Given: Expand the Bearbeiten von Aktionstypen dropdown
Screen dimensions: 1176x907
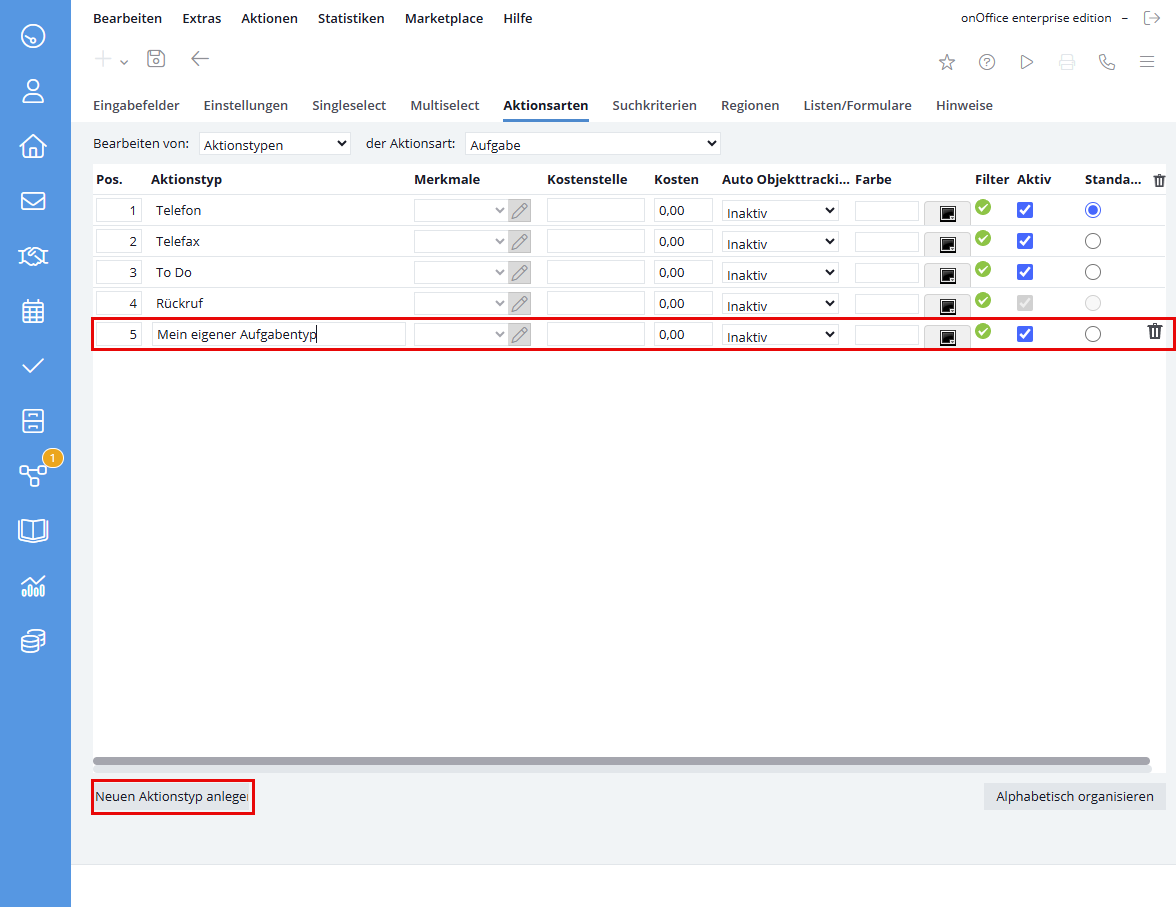Looking at the screenshot, I should pos(274,144).
